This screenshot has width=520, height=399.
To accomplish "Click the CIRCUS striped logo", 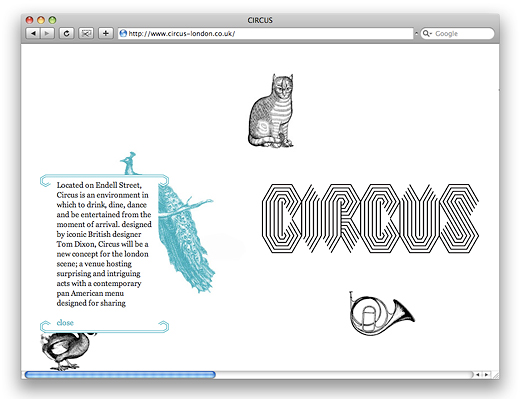I will coord(370,218).
